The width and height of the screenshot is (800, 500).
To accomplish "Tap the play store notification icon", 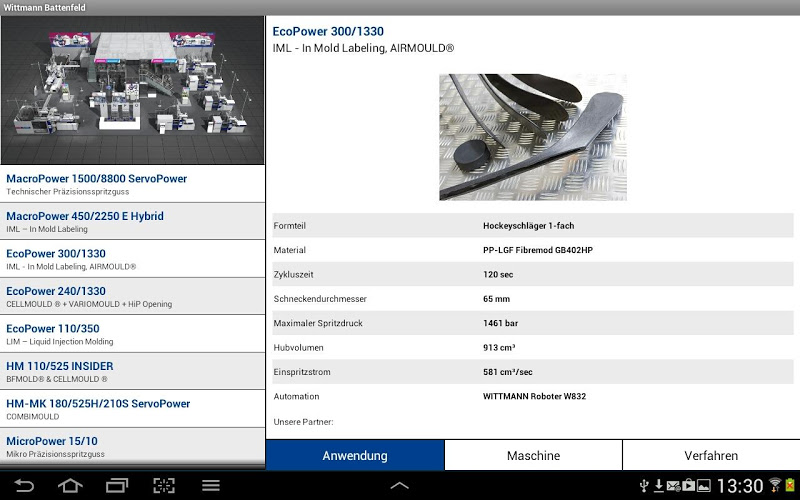I will (689, 485).
